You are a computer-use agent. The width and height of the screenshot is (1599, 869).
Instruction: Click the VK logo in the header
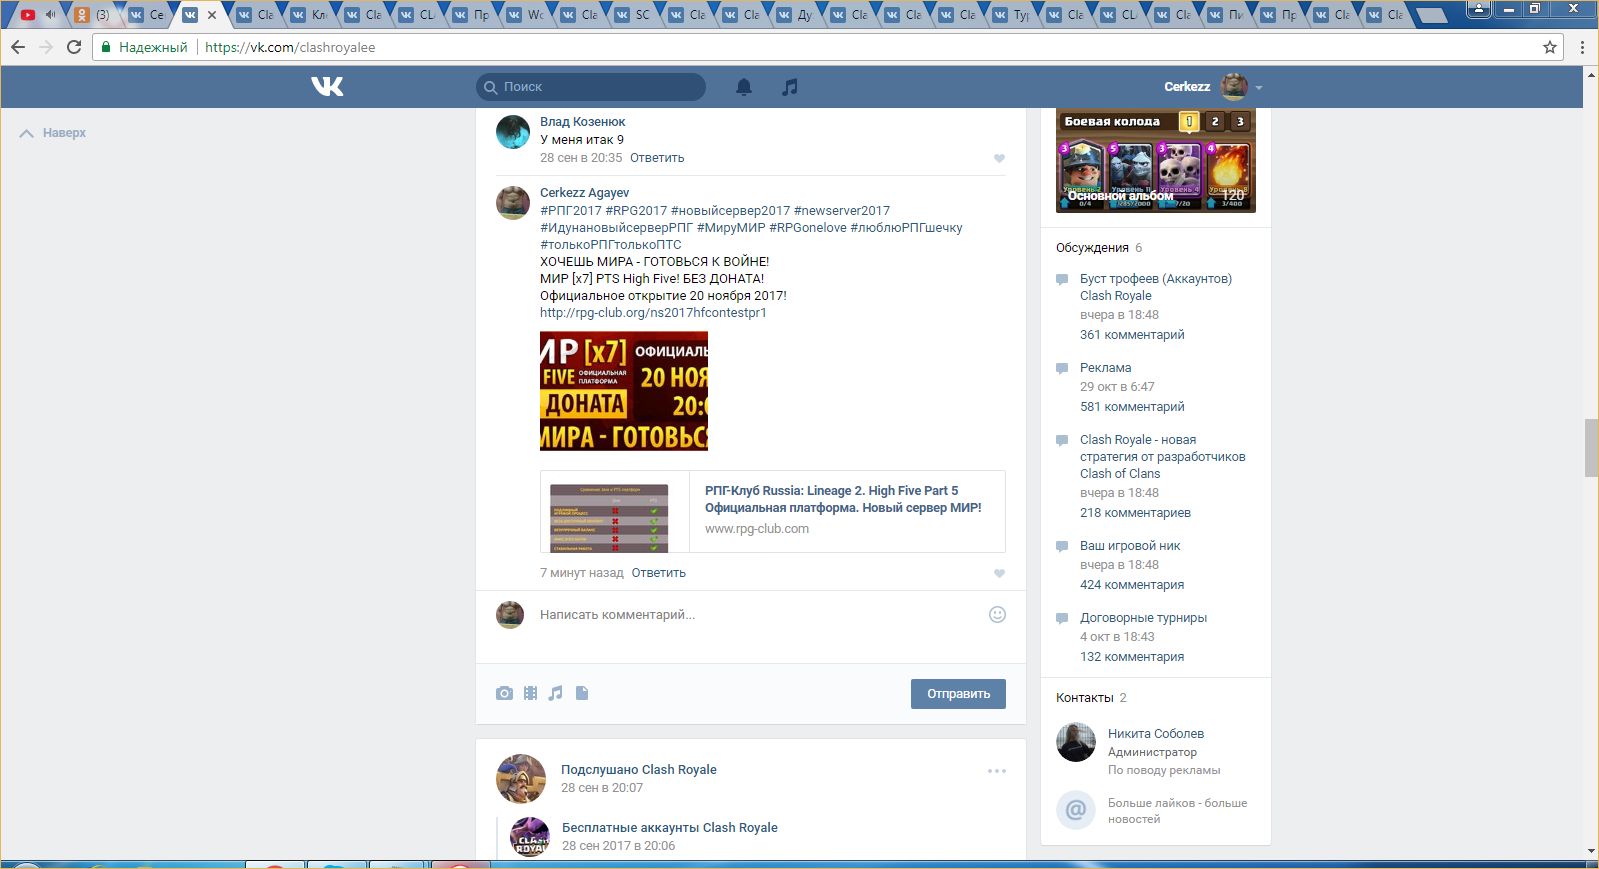pos(327,87)
